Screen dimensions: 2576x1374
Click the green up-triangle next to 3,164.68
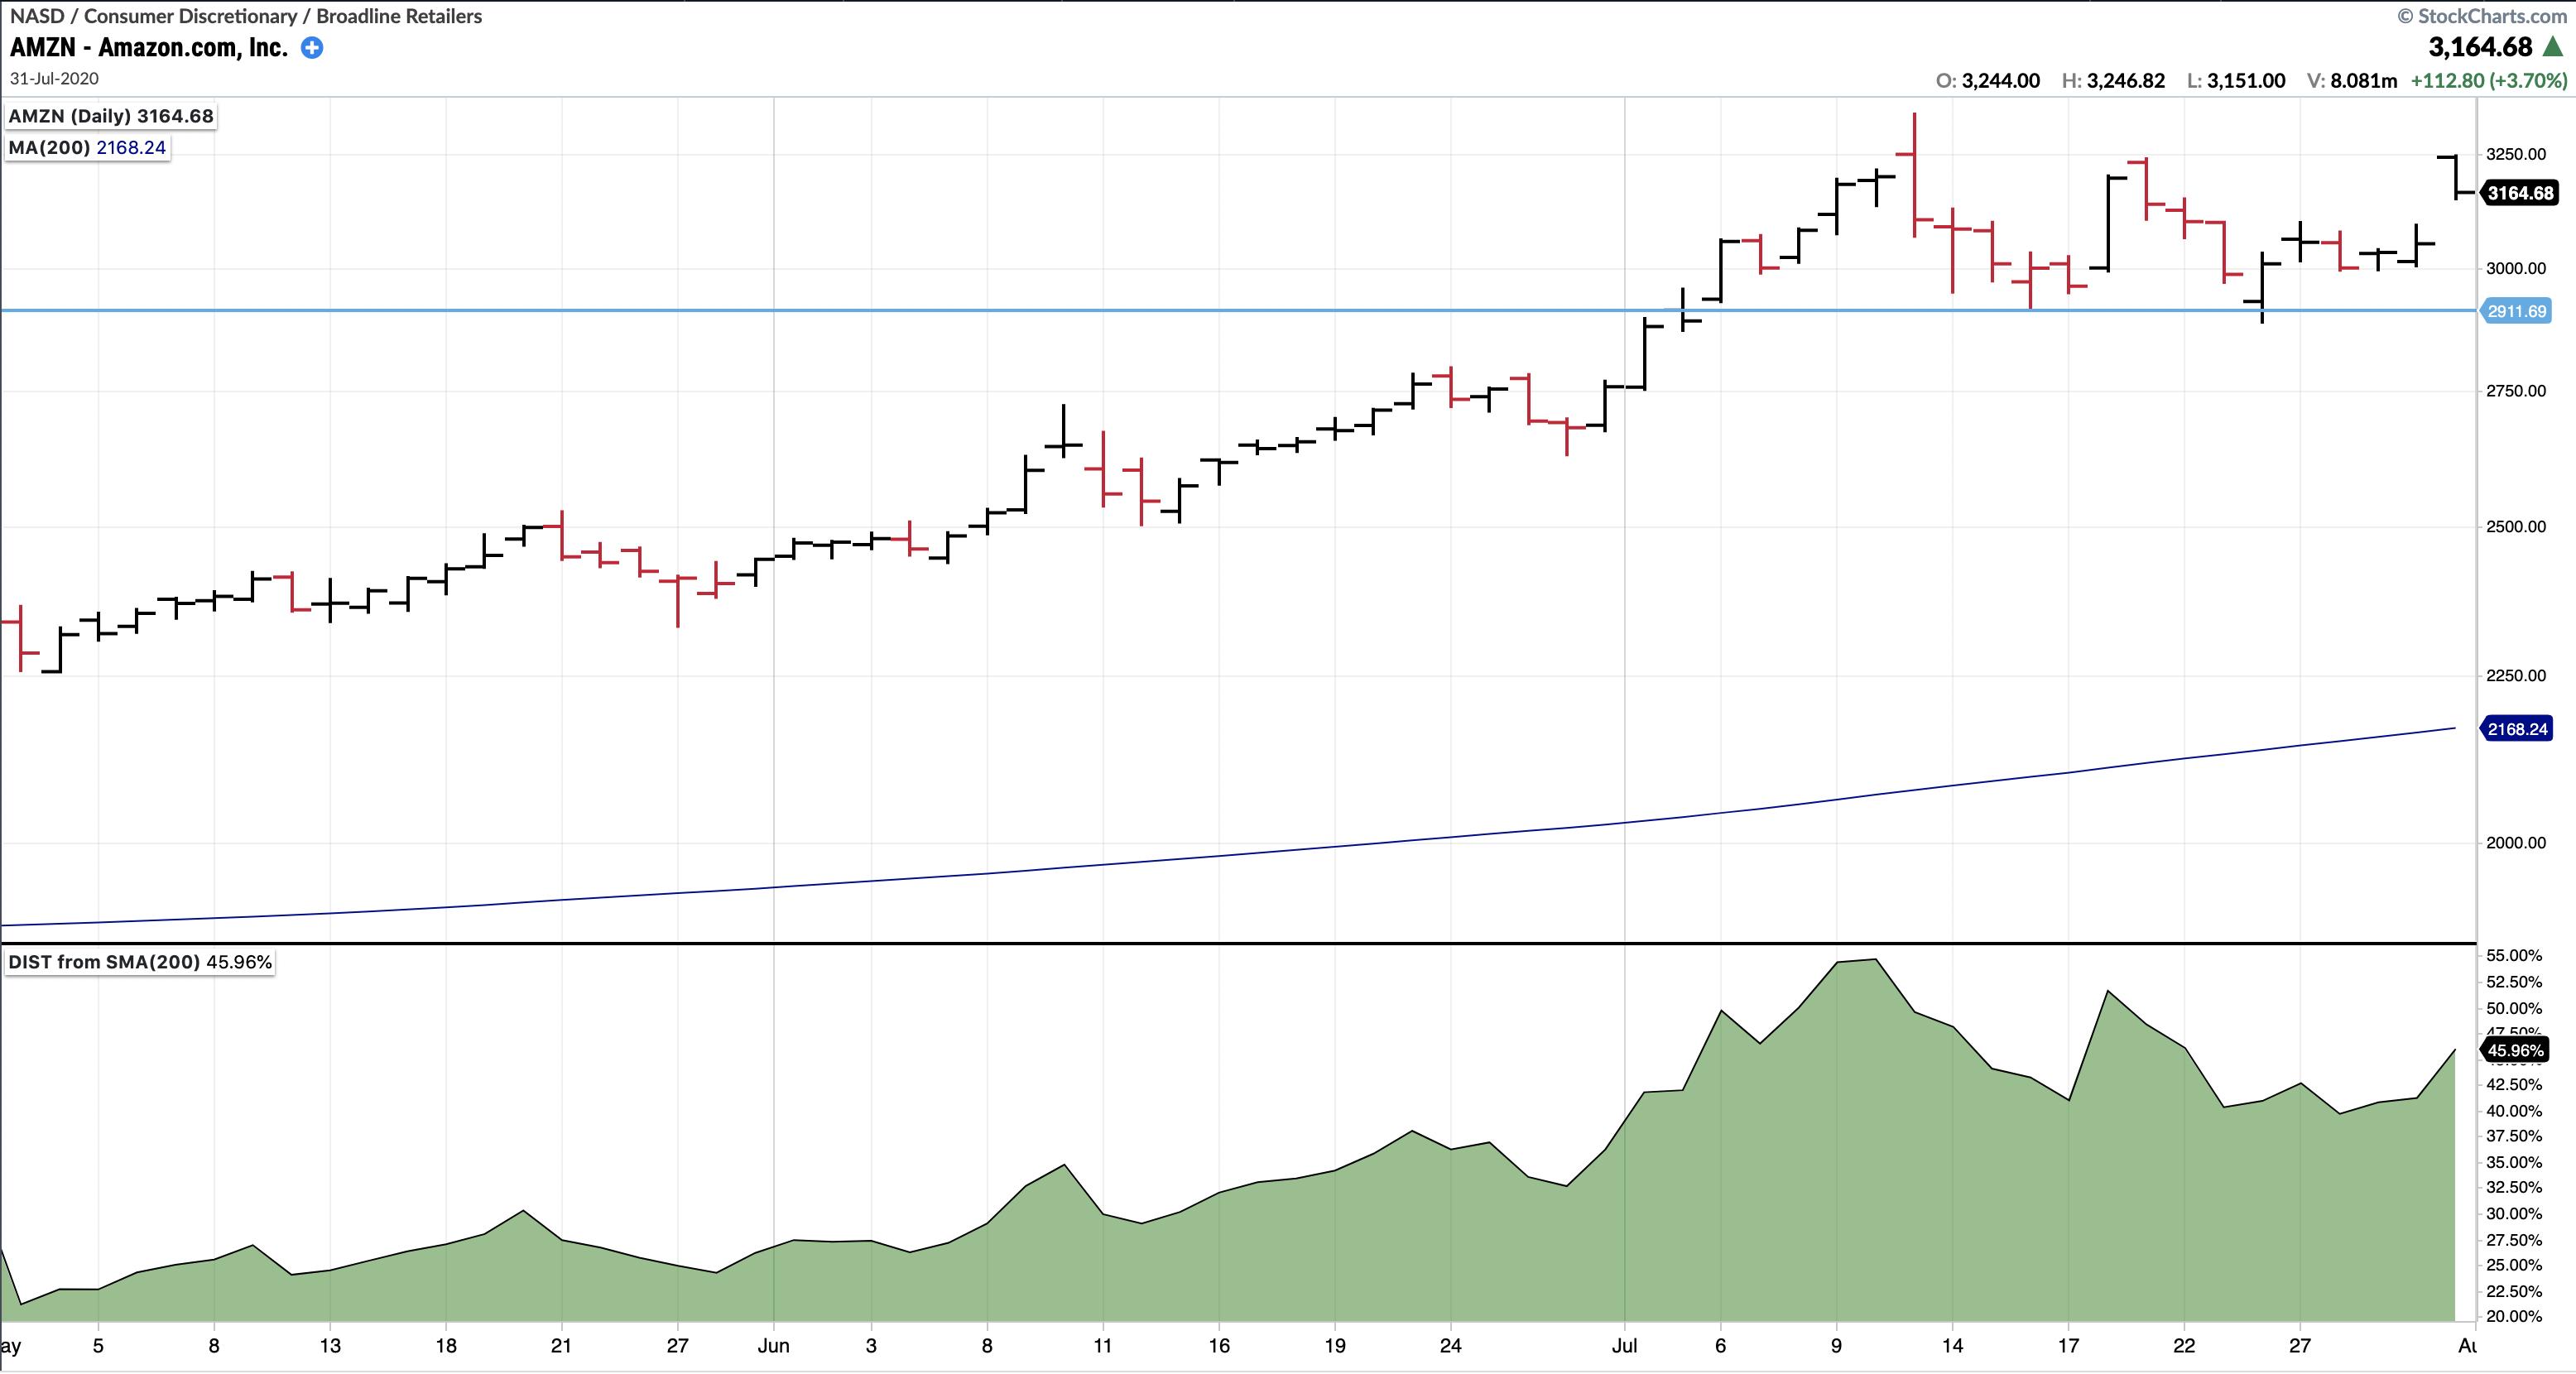point(2553,47)
